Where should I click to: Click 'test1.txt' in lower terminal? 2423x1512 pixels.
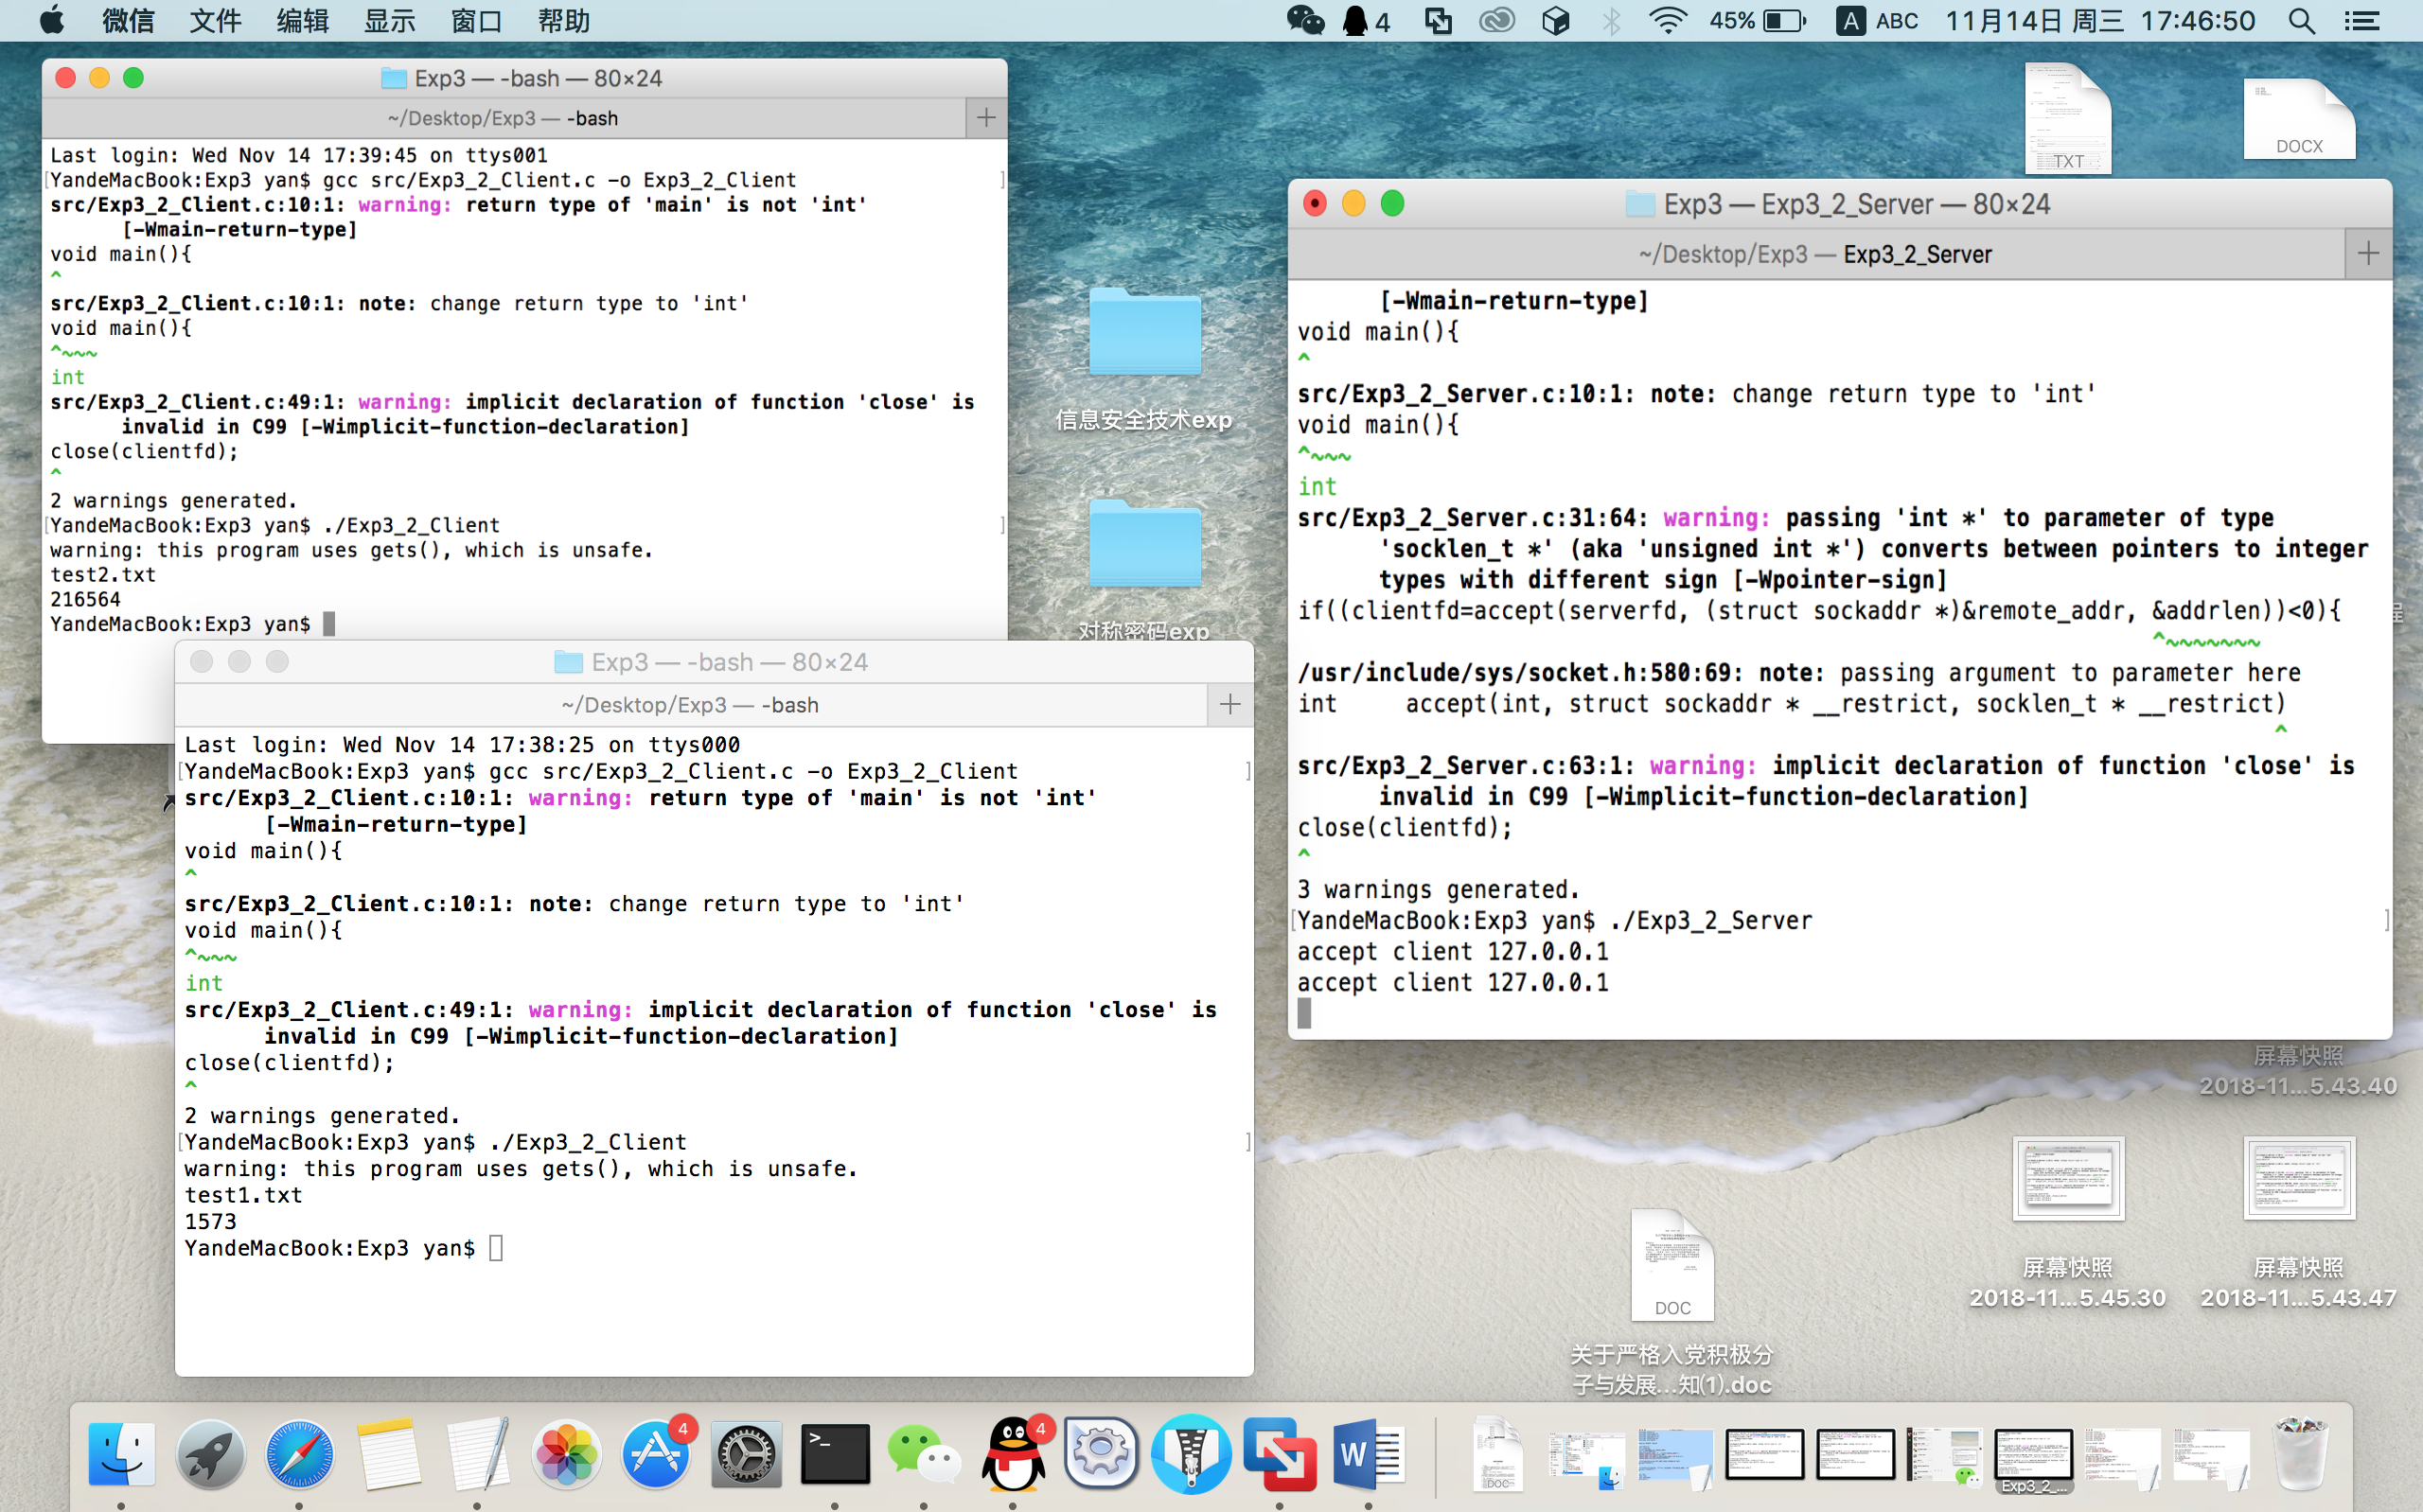[x=243, y=1195]
